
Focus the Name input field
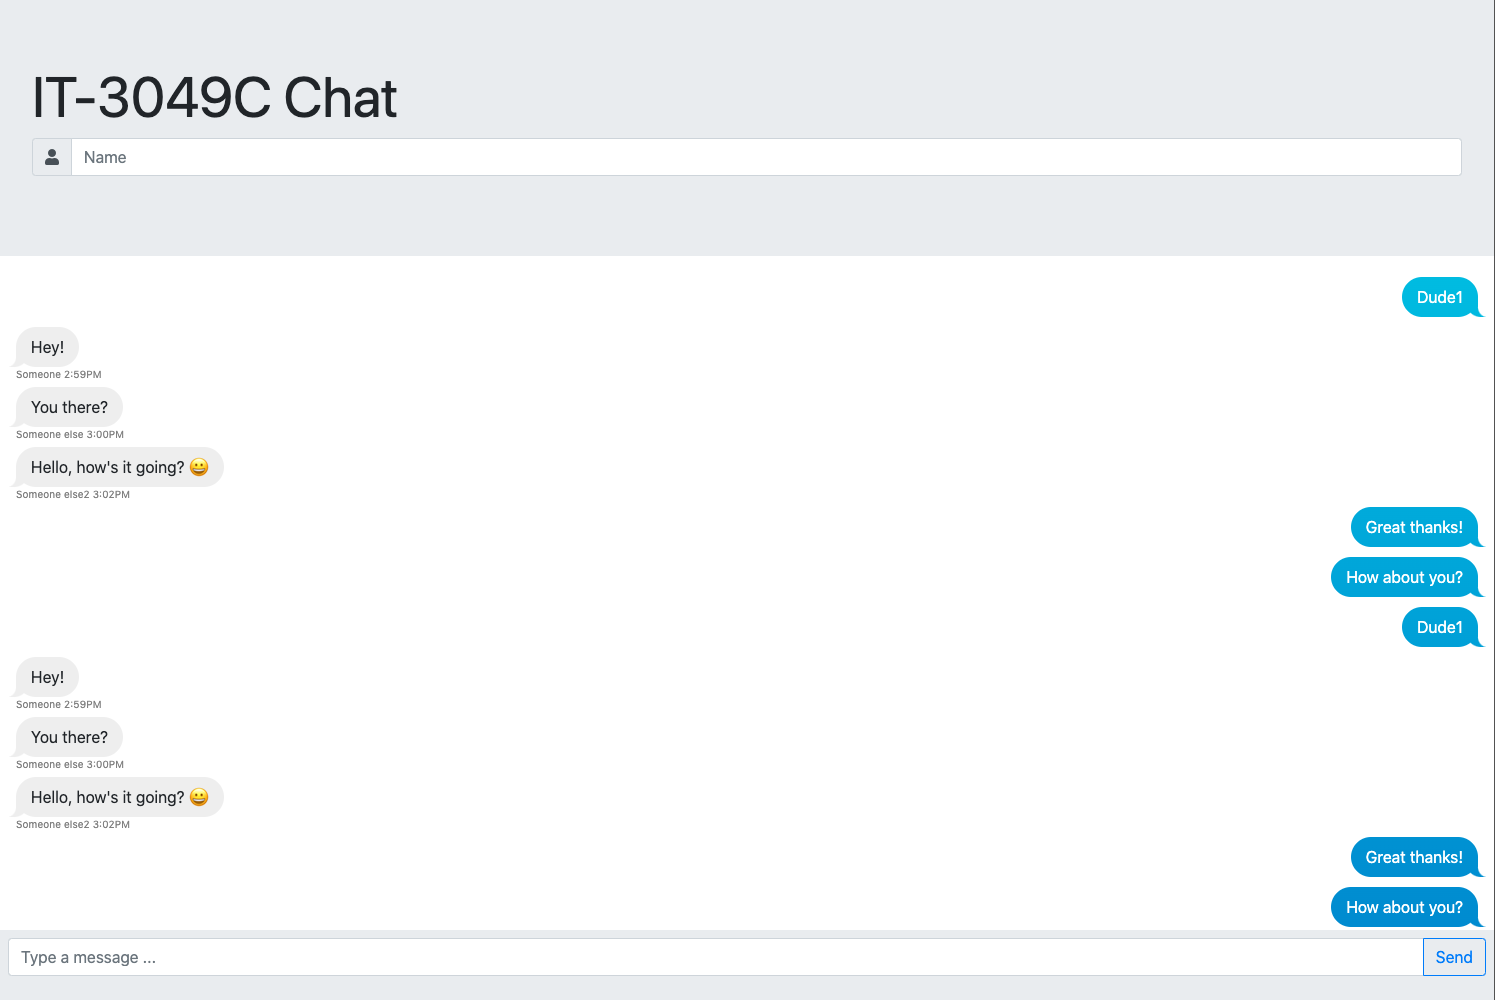766,157
